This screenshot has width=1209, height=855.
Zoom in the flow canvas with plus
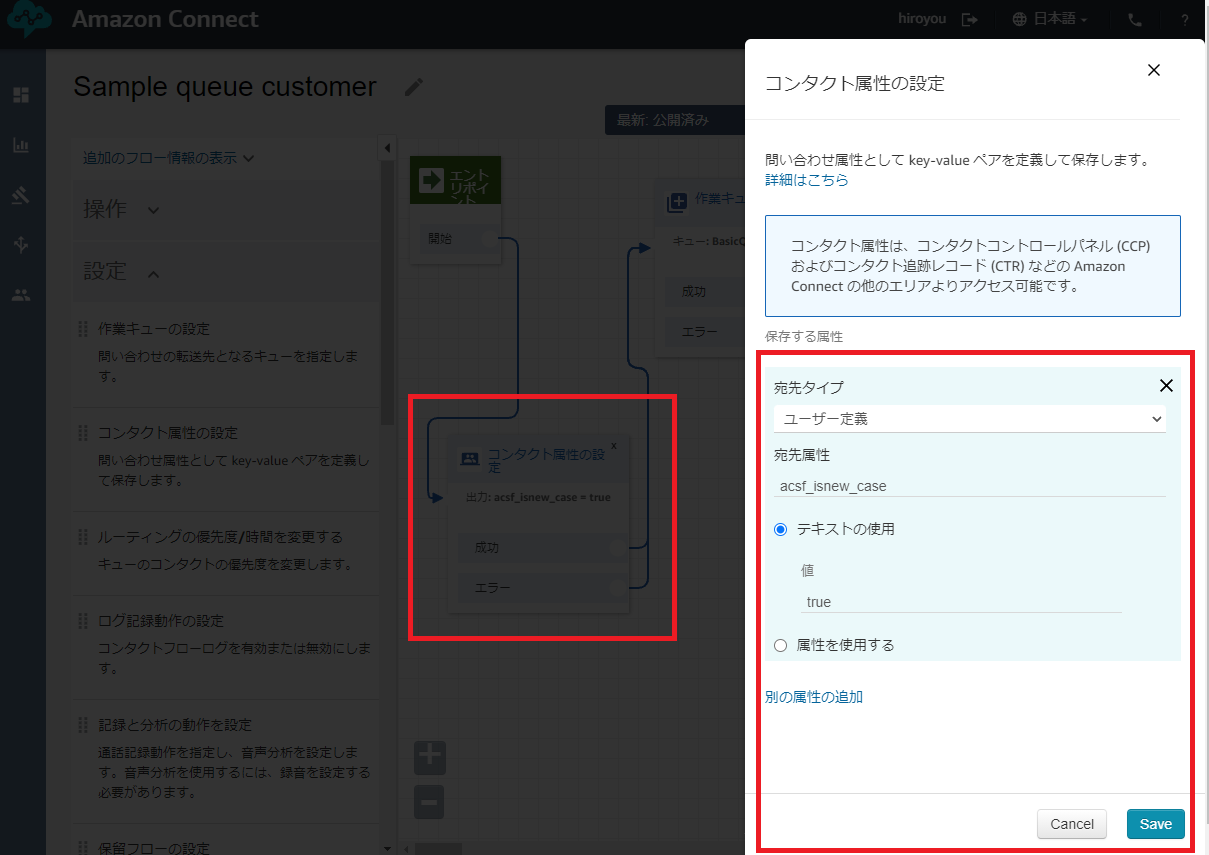pos(429,756)
